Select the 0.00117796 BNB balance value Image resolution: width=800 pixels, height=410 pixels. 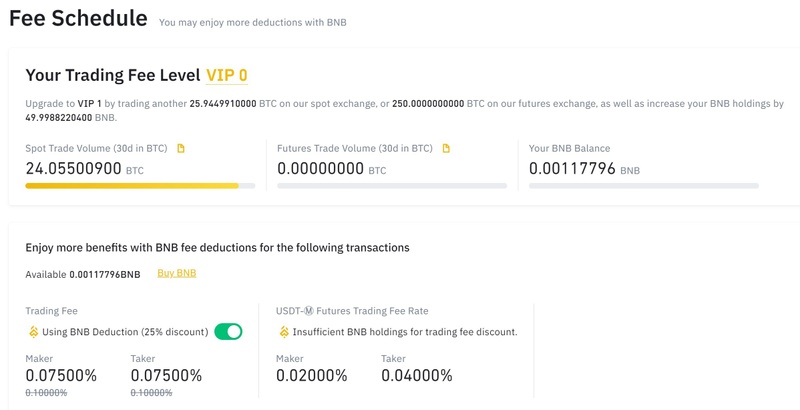coord(584,168)
